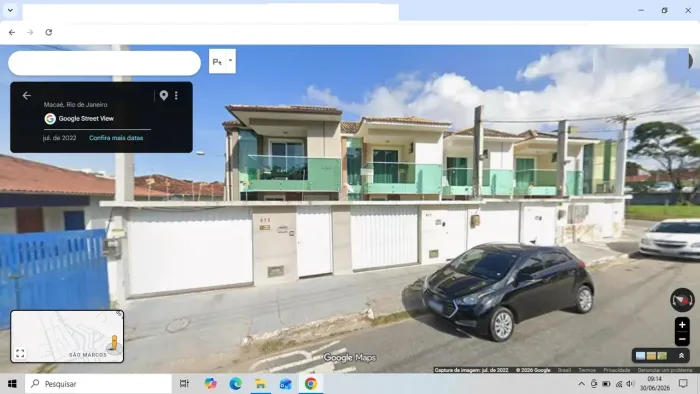700x394 pixels.
Task: Click the location pin icon
Action: pyautogui.click(x=164, y=95)
